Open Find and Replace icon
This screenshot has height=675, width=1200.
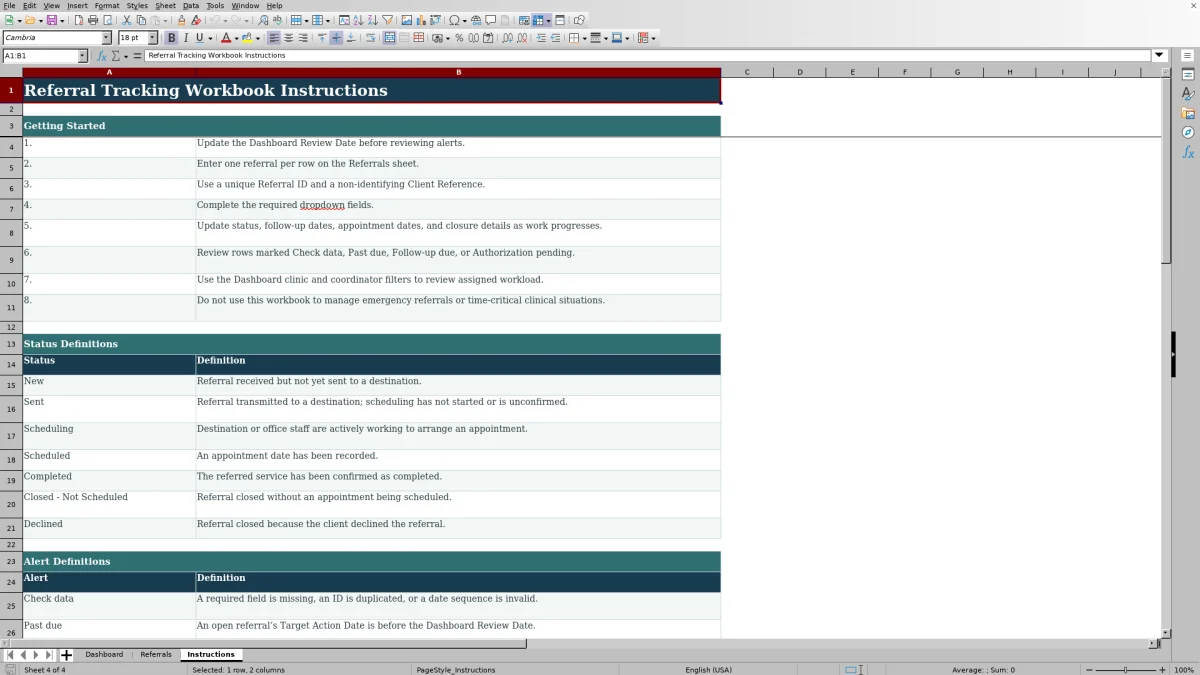[263, 20]
